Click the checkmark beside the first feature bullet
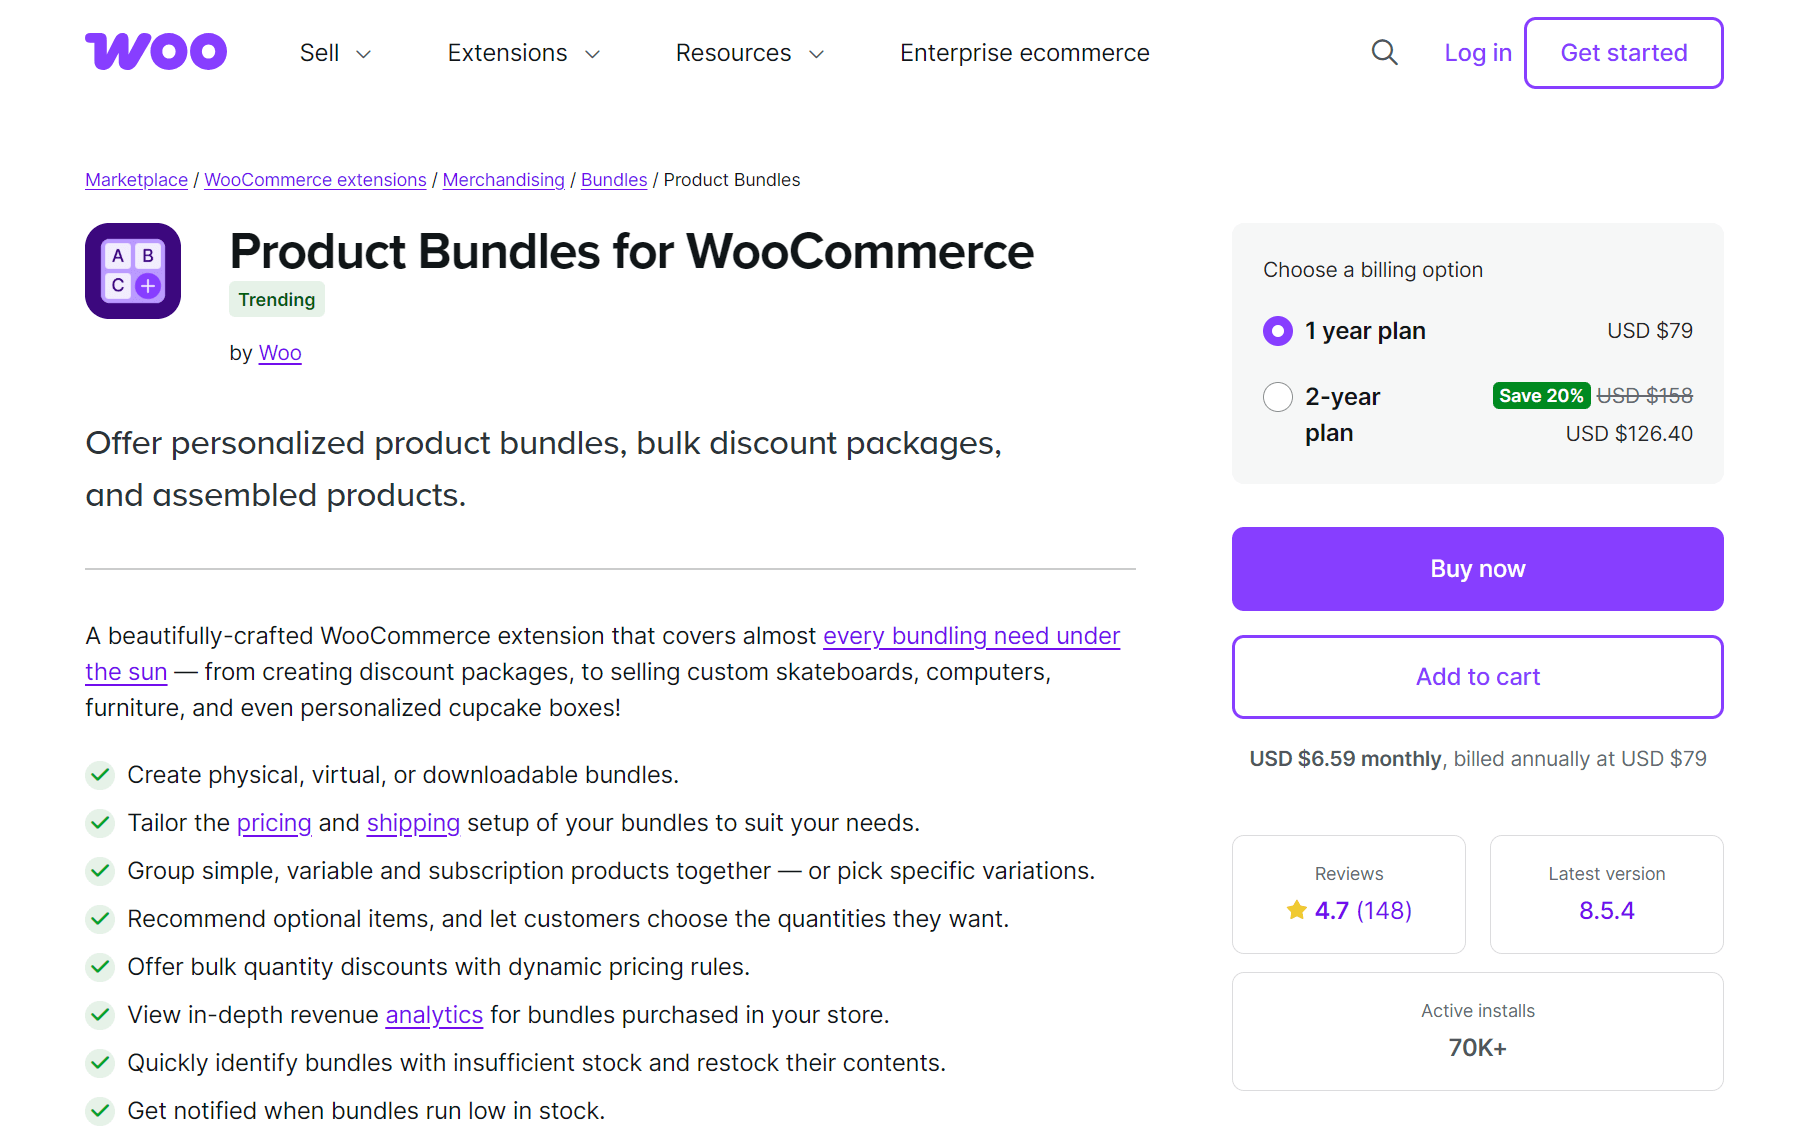Viewport: 1801px width, 1134px height. pos(100,775)
